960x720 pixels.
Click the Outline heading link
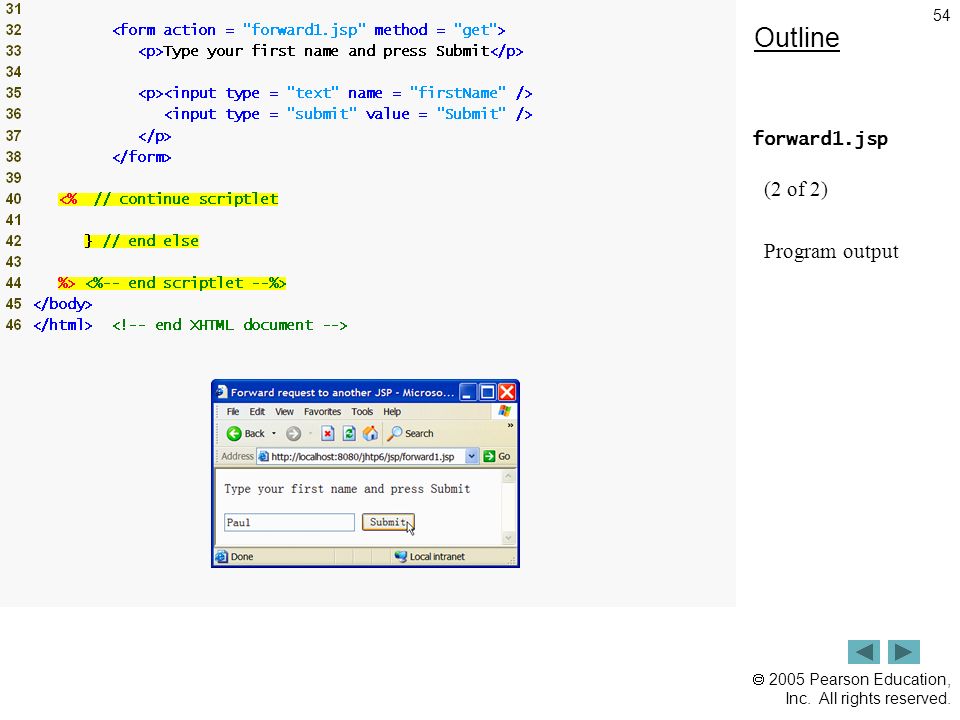[797, 38]
